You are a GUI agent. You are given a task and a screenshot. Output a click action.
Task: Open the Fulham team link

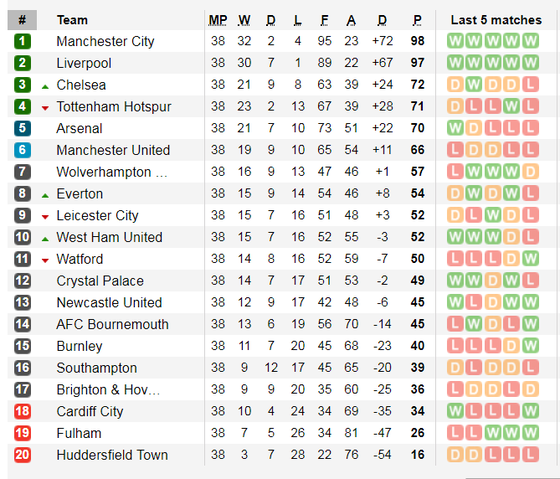[79, 433]
